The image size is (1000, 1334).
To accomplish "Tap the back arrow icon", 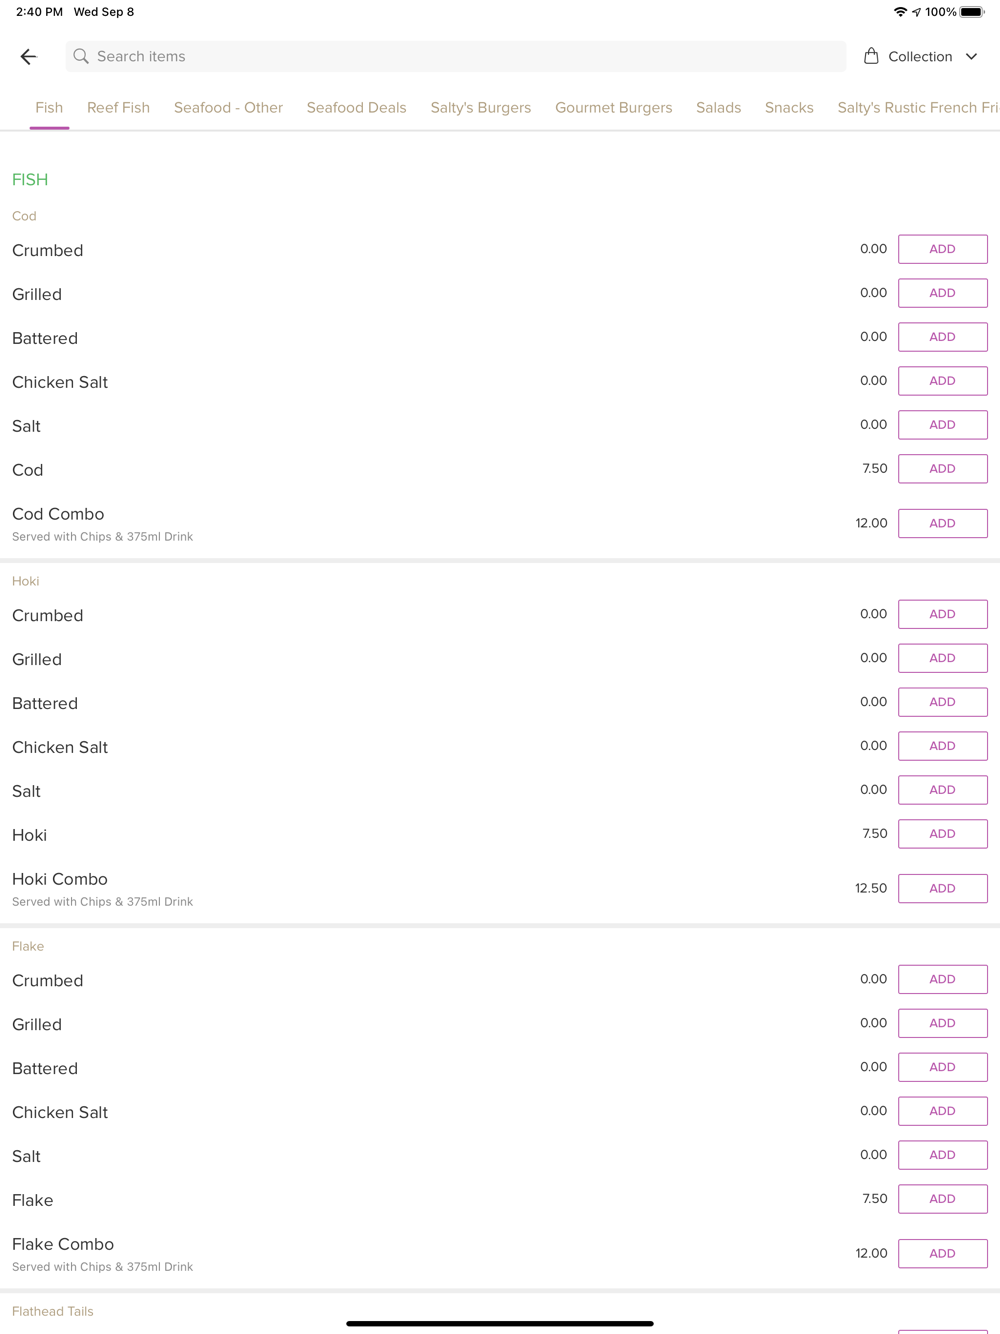I will [x=28, y=57].
